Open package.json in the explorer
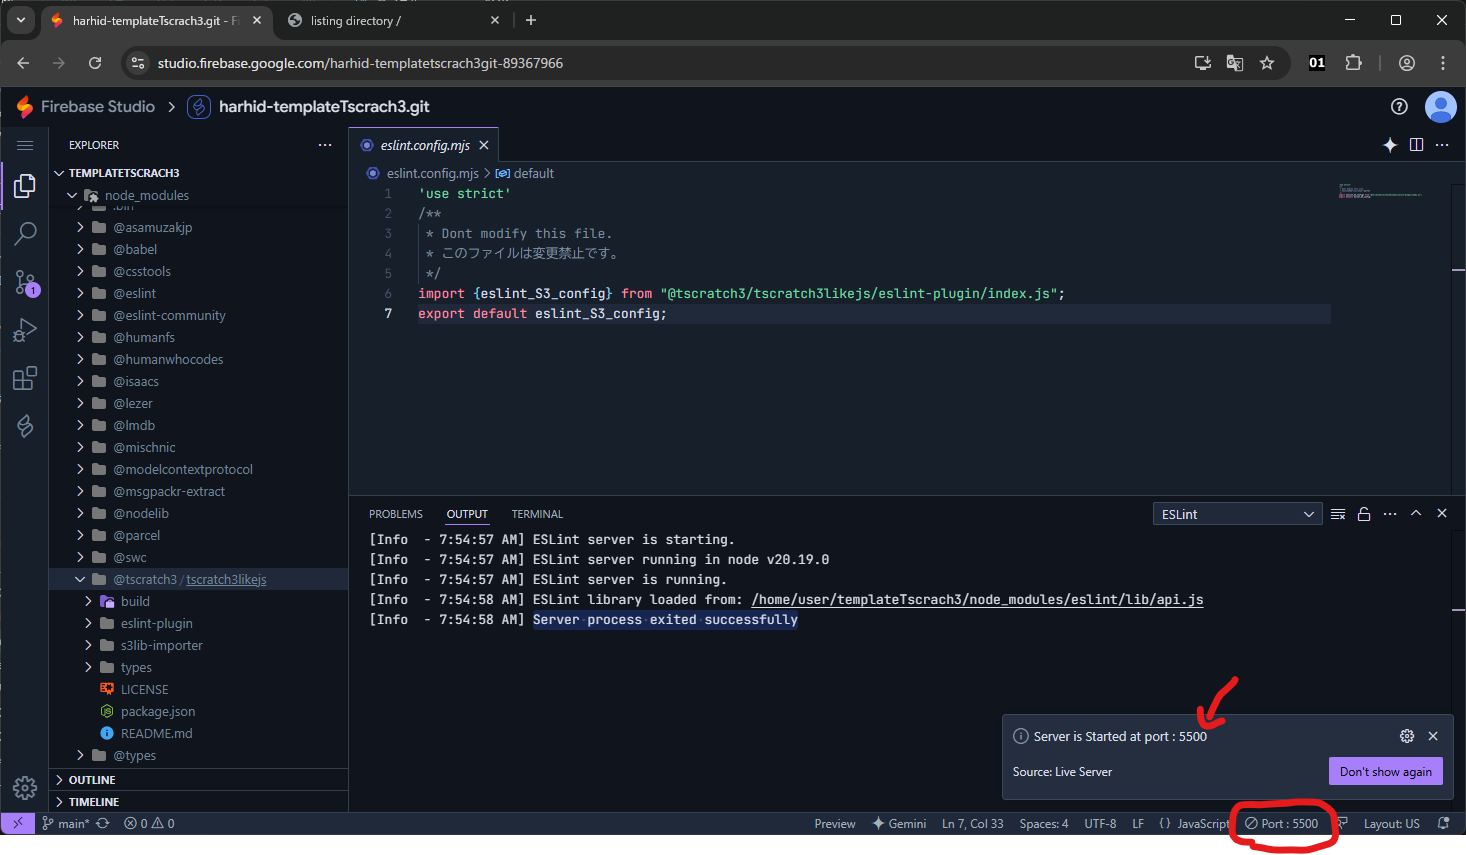1466x855 pixels. coord(157,711)
